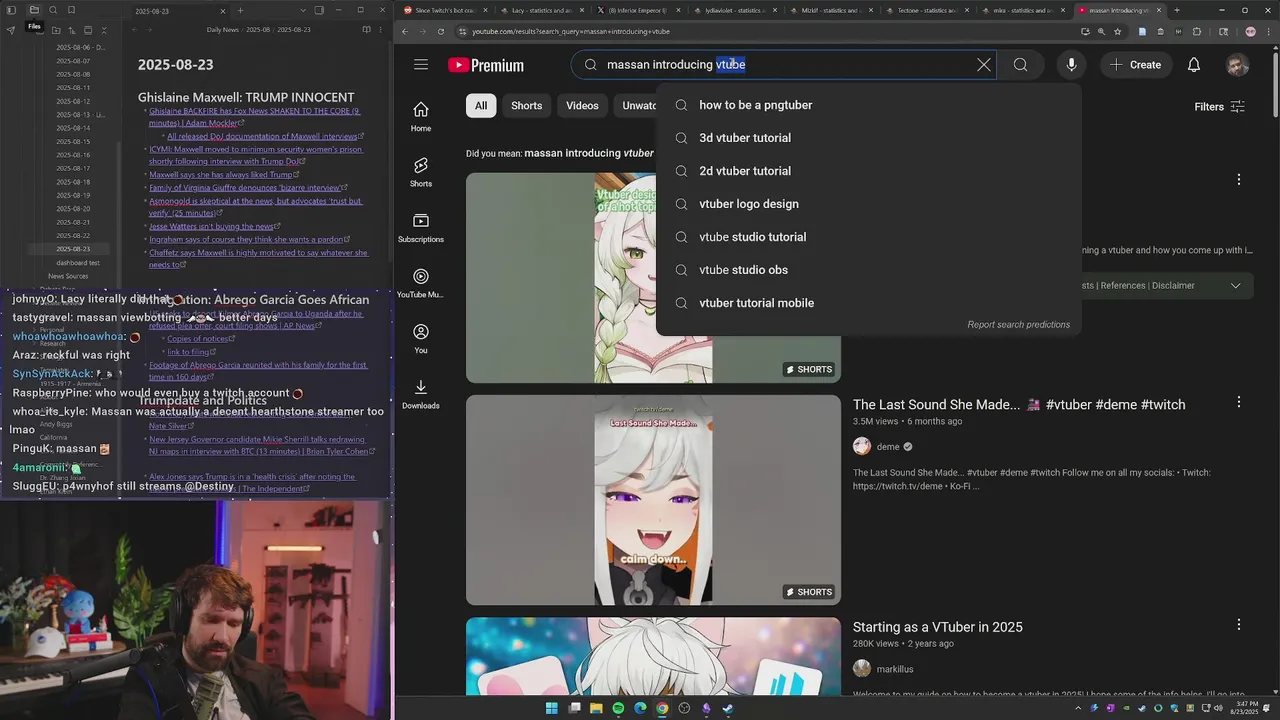Open Files view in Obsidian
Viewport: 1280px width, 720px height.
pos(34,10)
